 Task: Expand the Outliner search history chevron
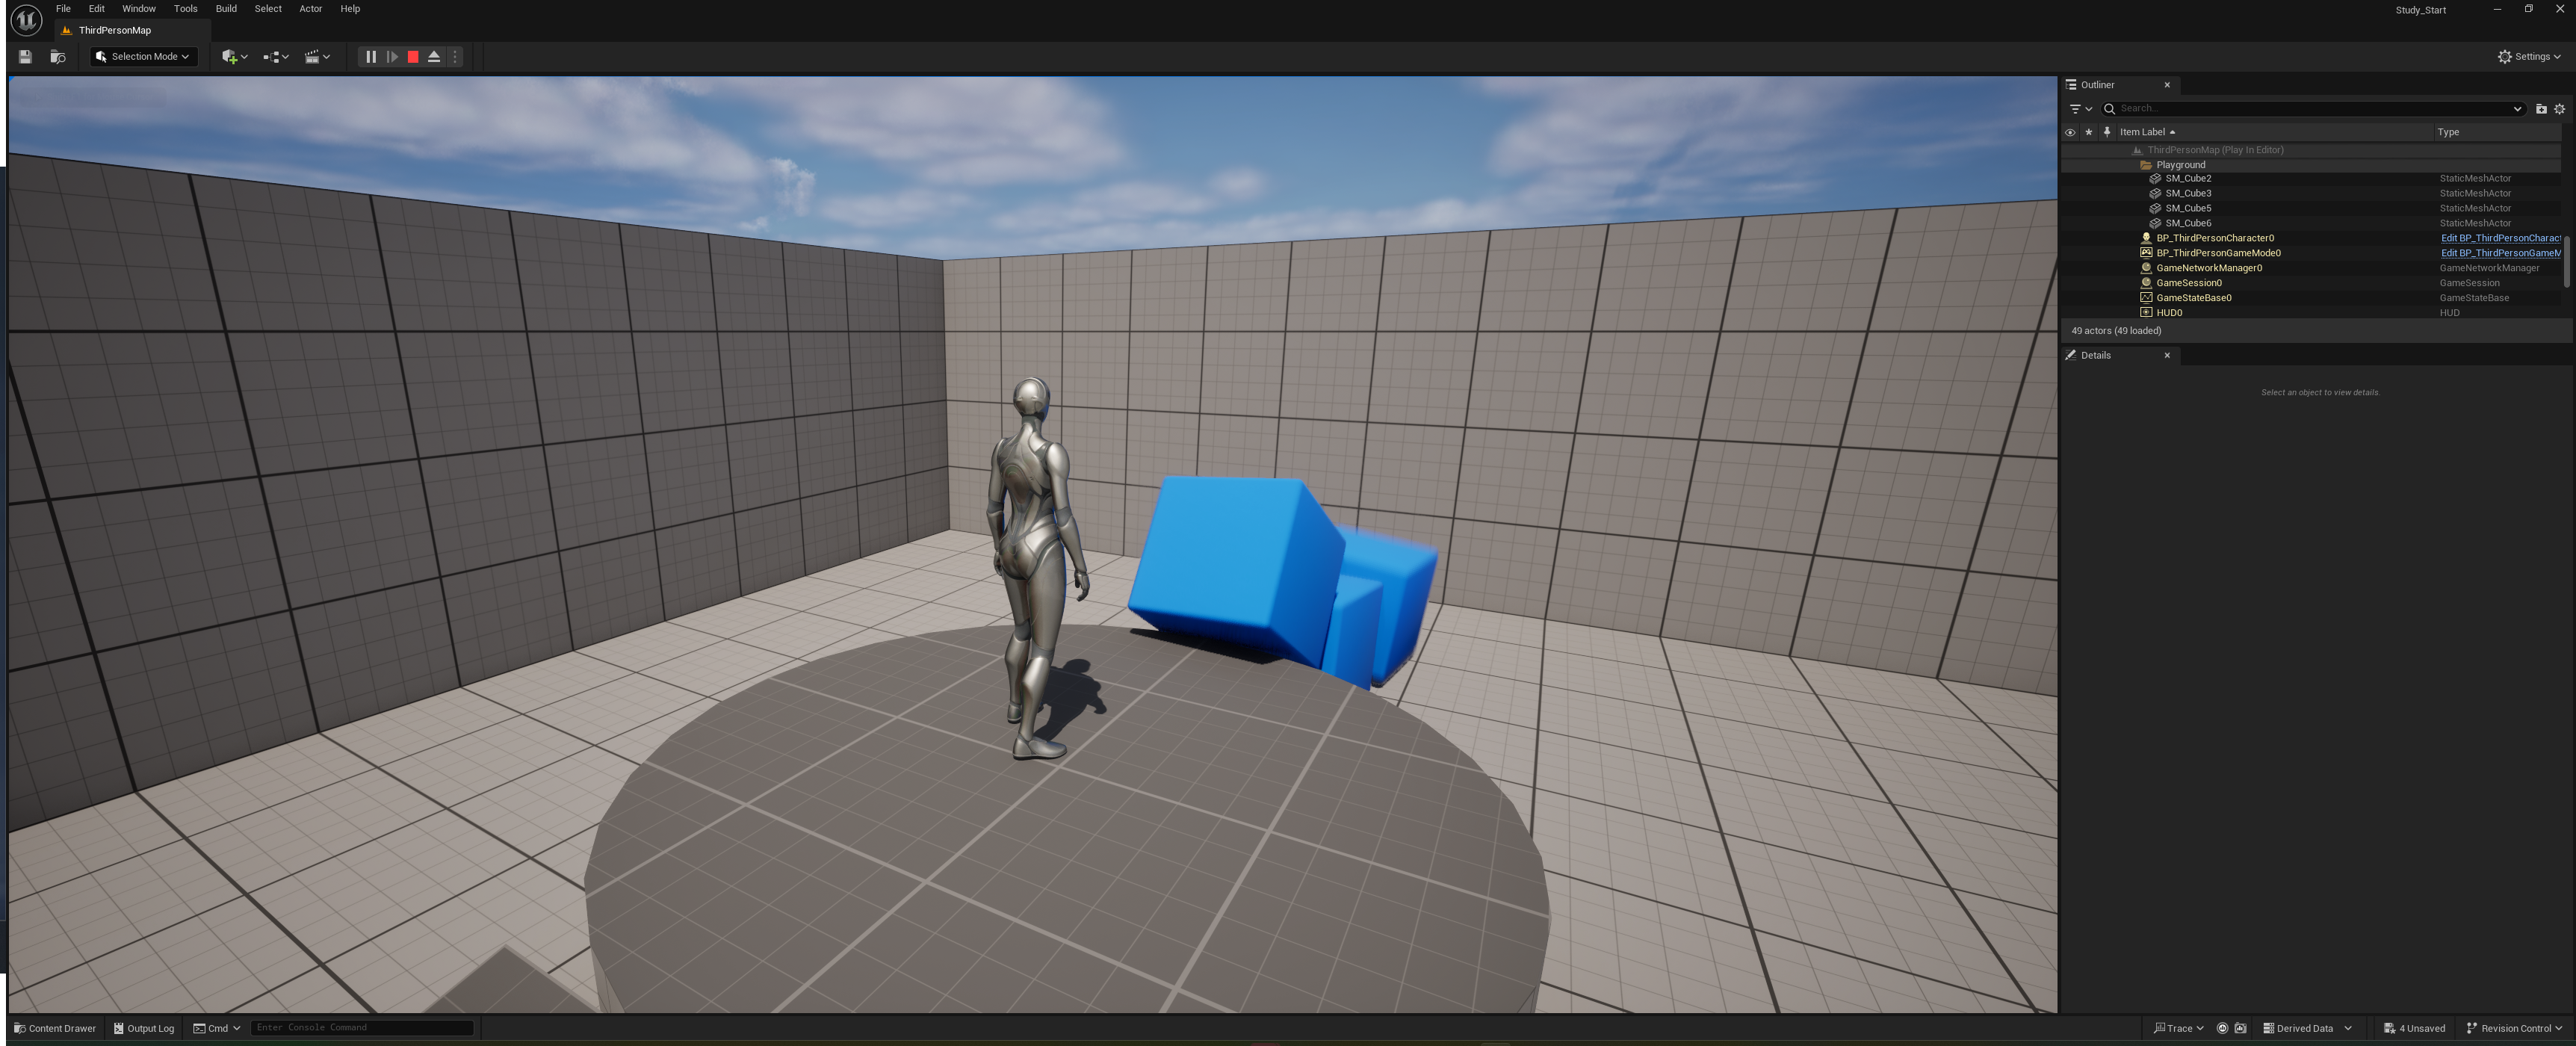2517,109
